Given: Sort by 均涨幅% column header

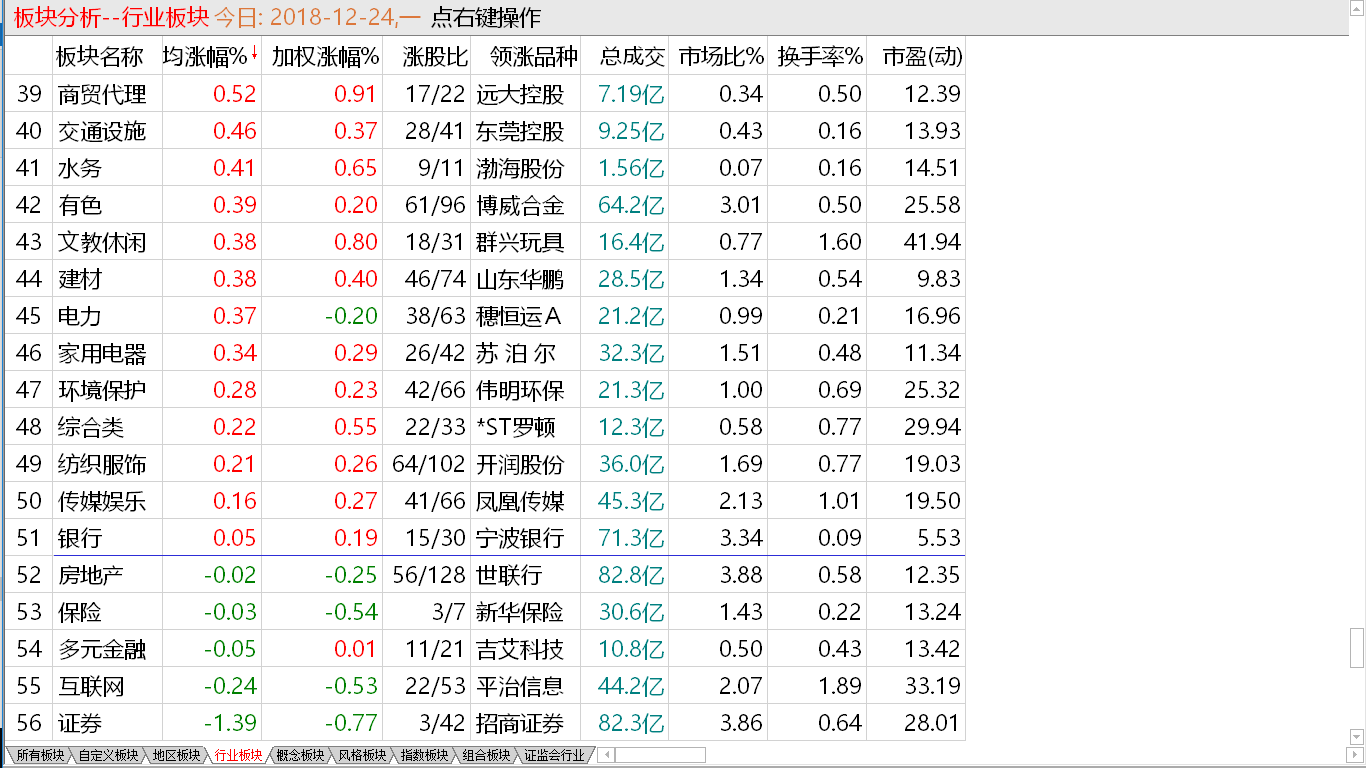Looking at the screenshot, I should click(211, 56).
